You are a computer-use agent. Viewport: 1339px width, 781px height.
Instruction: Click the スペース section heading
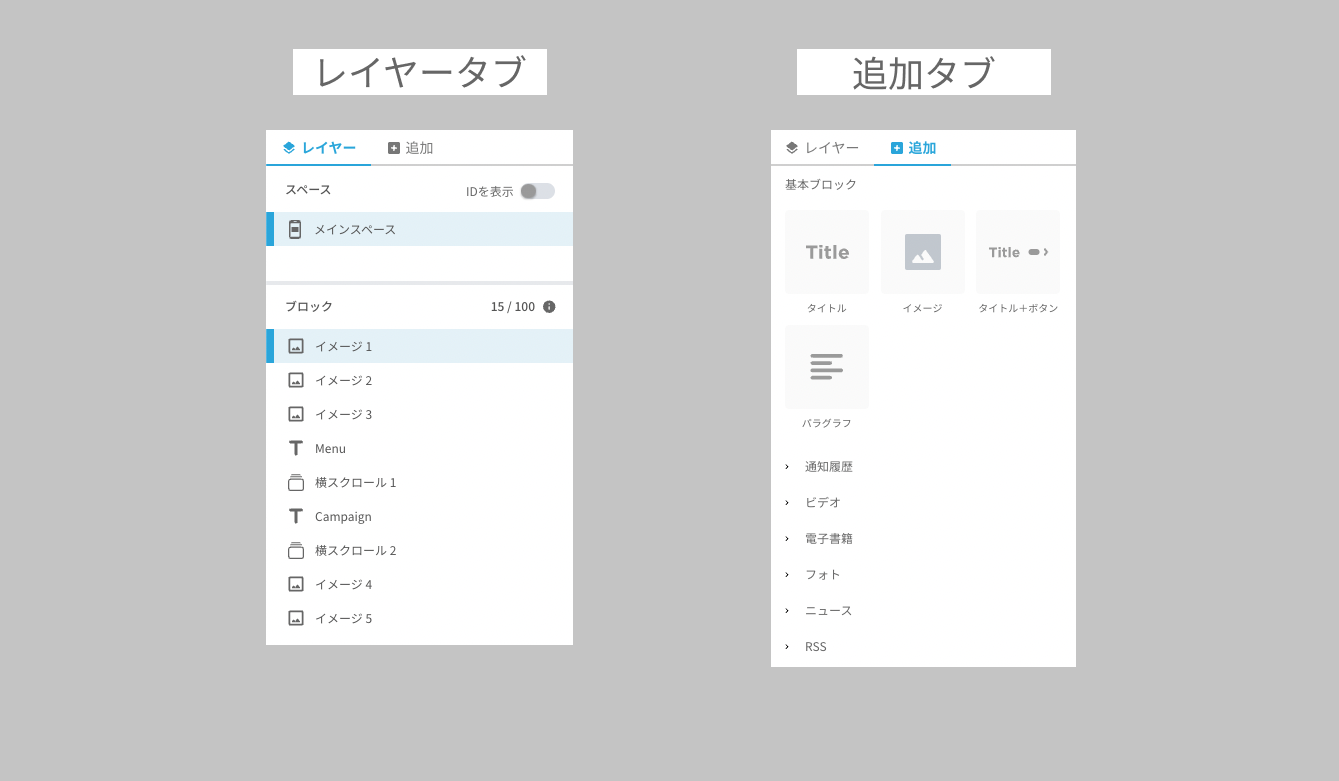(308, 190)
